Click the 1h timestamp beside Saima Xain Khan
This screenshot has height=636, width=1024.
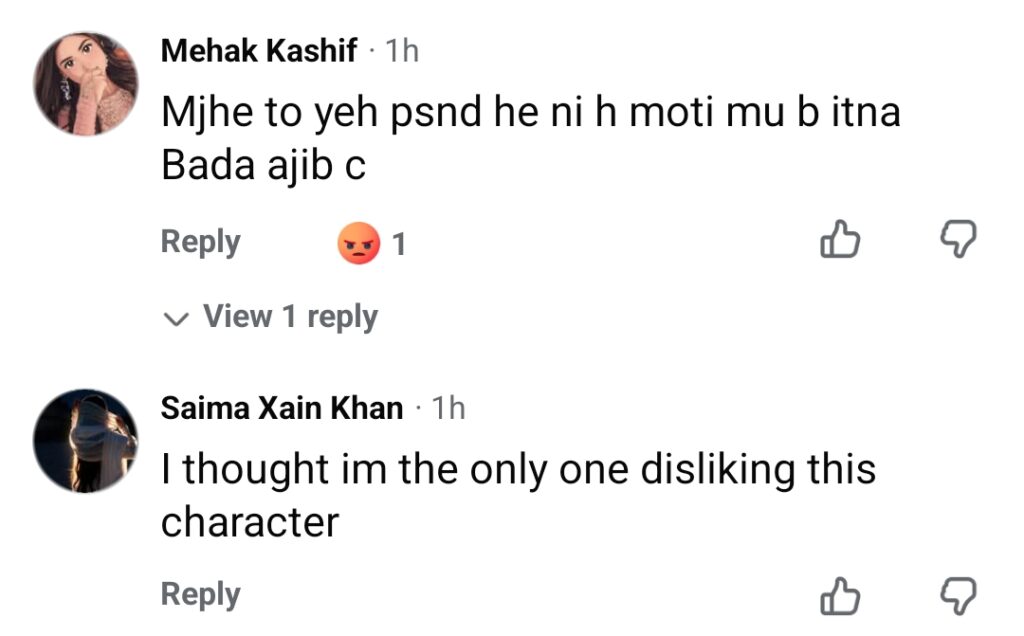448,408
